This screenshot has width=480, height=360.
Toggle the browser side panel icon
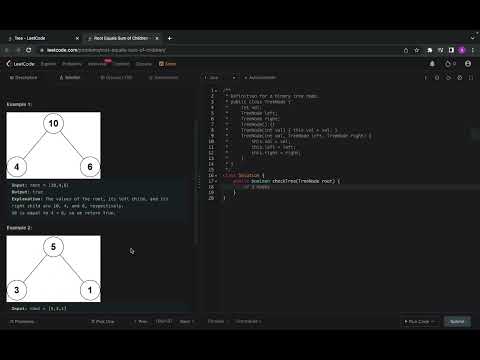click(451, 50)
